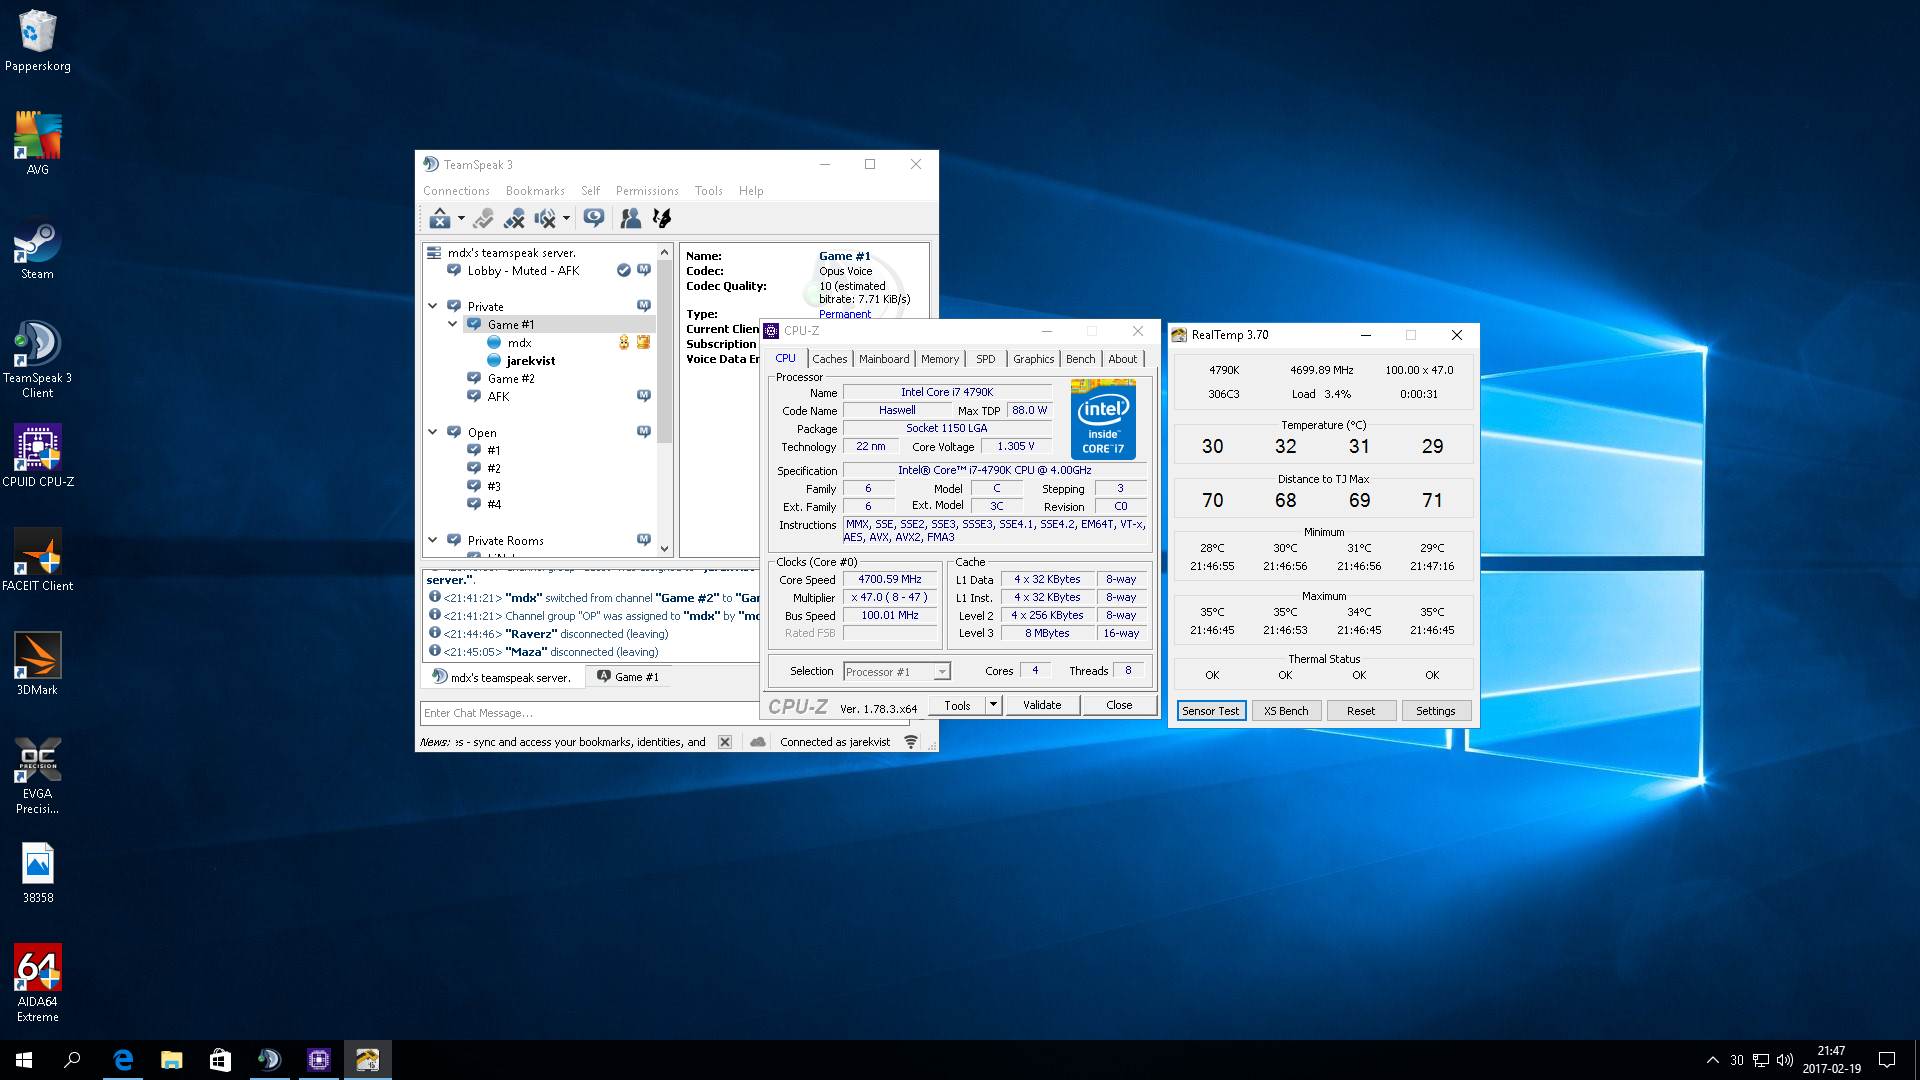Open the 3DMark desktop icon
Image resolution: width=1920 pixels, height=1080 pixels.
click(38, 664)
